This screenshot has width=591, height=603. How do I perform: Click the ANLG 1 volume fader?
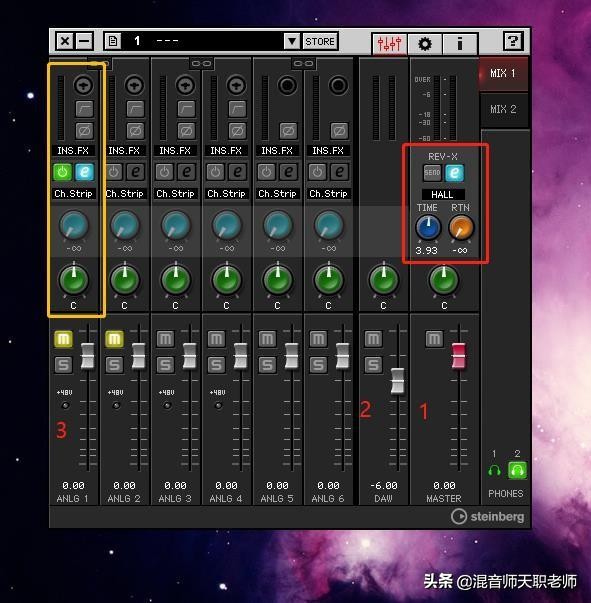pos(88,356)
